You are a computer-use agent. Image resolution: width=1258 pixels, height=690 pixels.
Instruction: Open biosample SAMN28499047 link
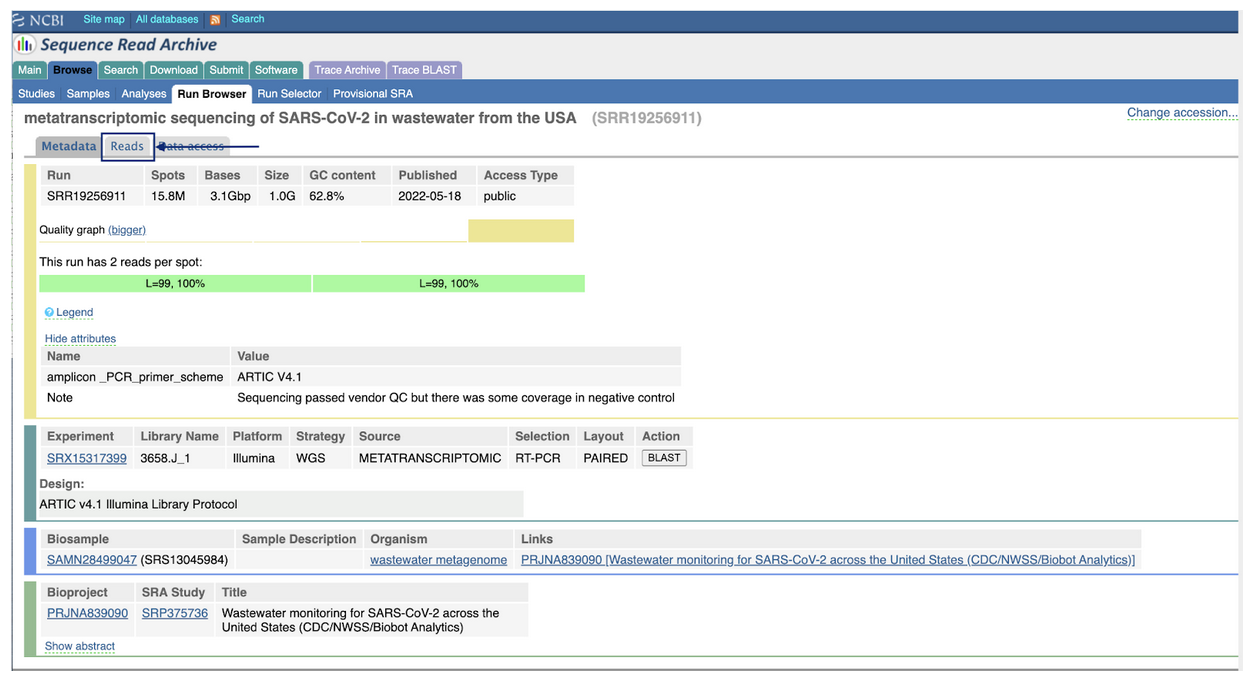coord(92,560)
